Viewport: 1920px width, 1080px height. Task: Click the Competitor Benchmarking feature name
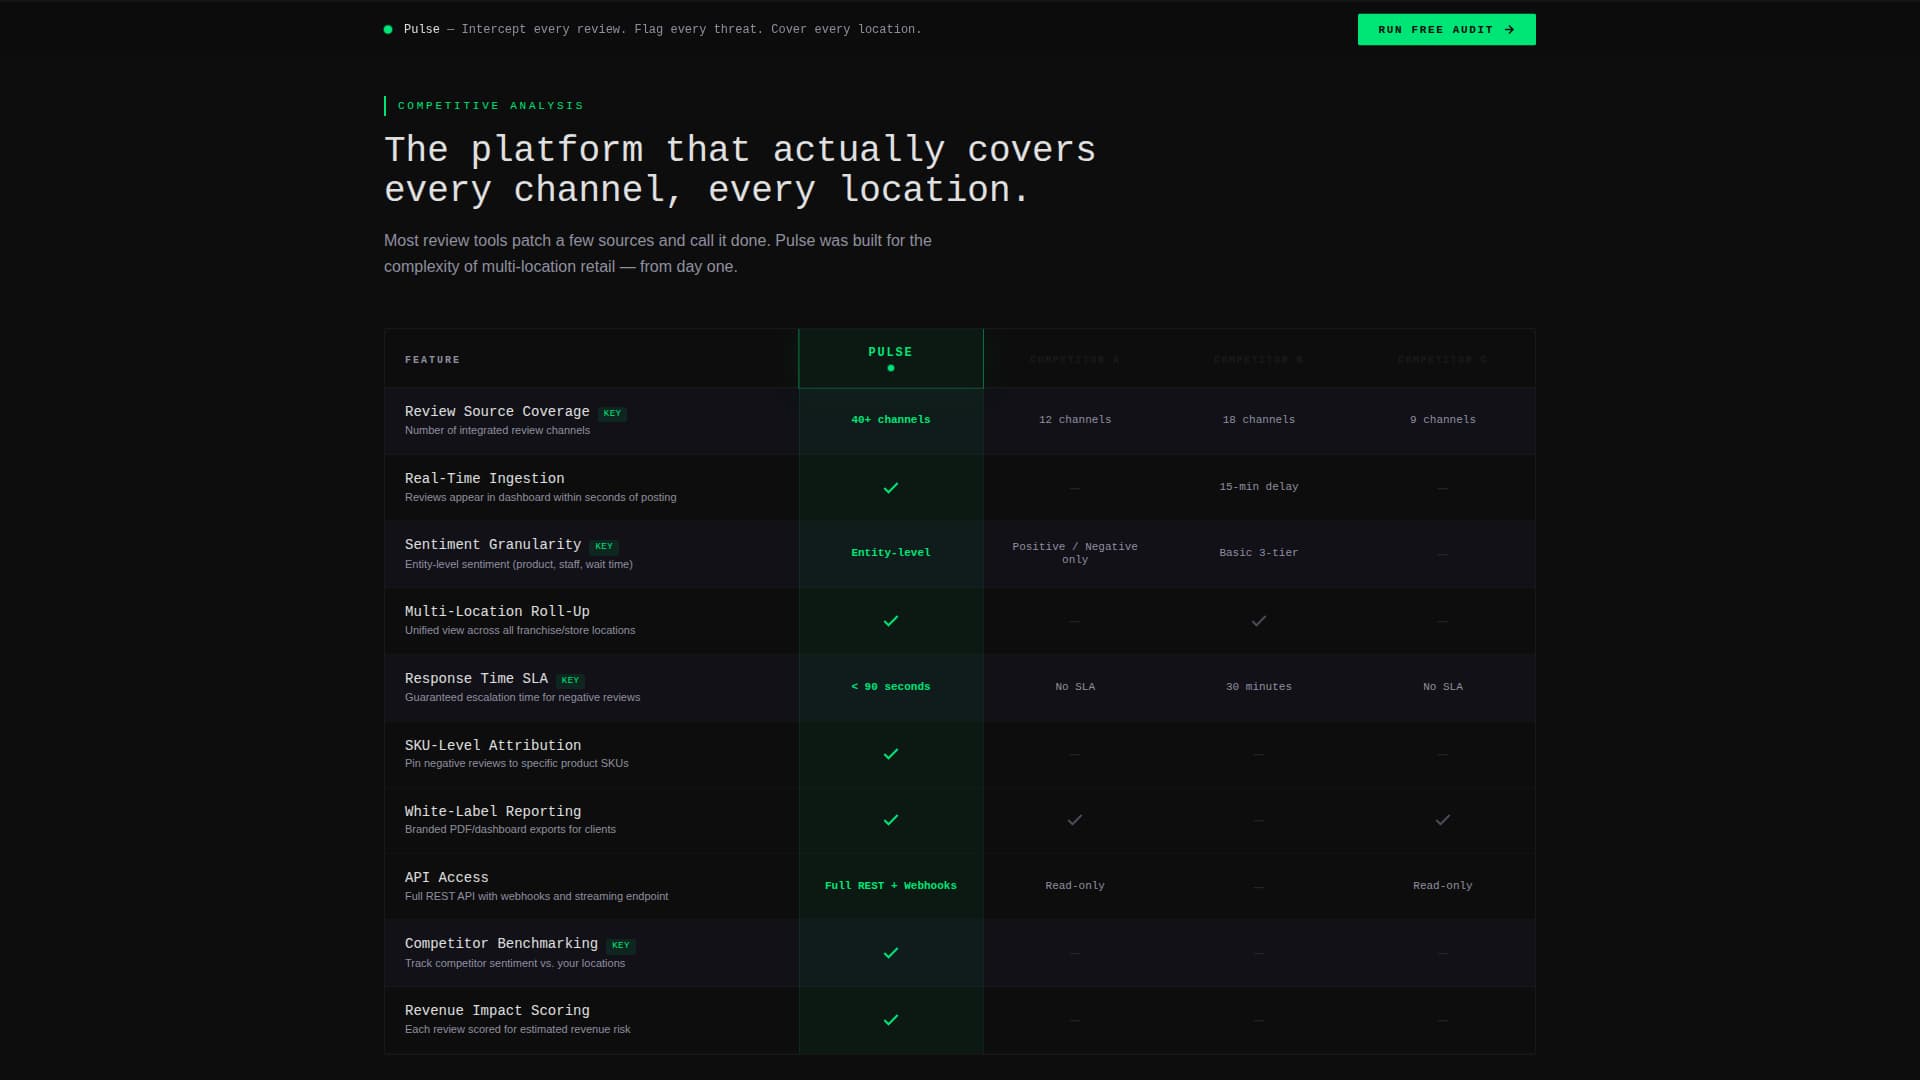click(501, 944)
